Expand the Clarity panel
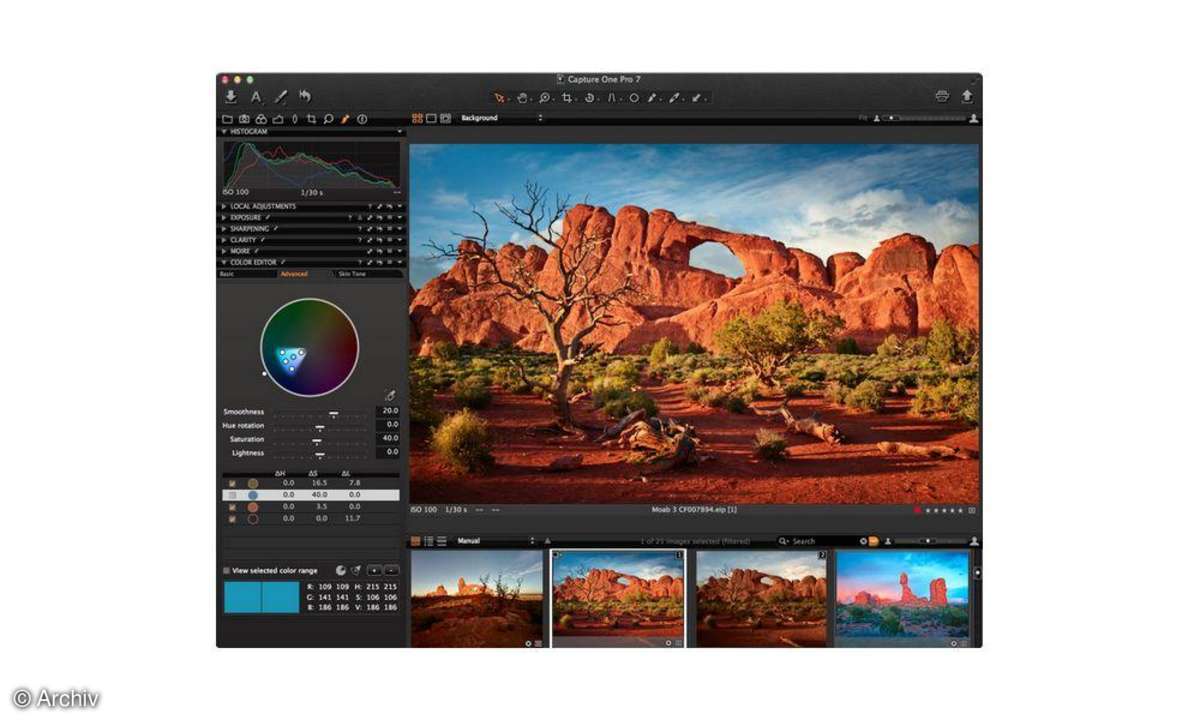 [x=224, y=240]
